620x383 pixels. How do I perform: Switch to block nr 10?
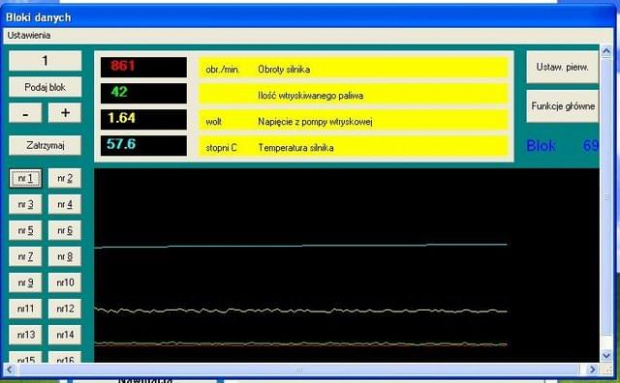pyautogui.click(x=65, y=283)
